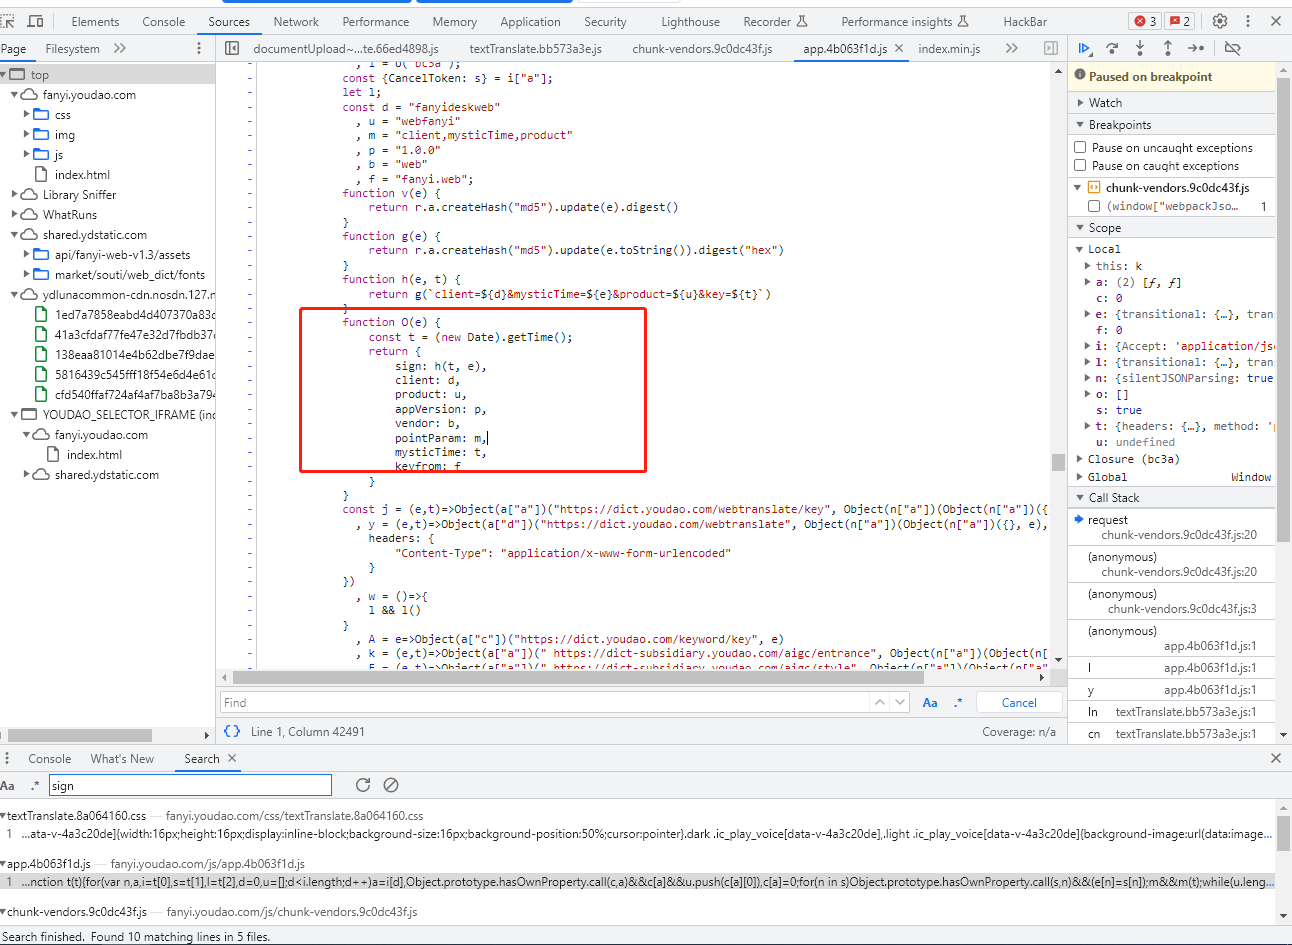Cancel the Find bar

click(1019, 702)
